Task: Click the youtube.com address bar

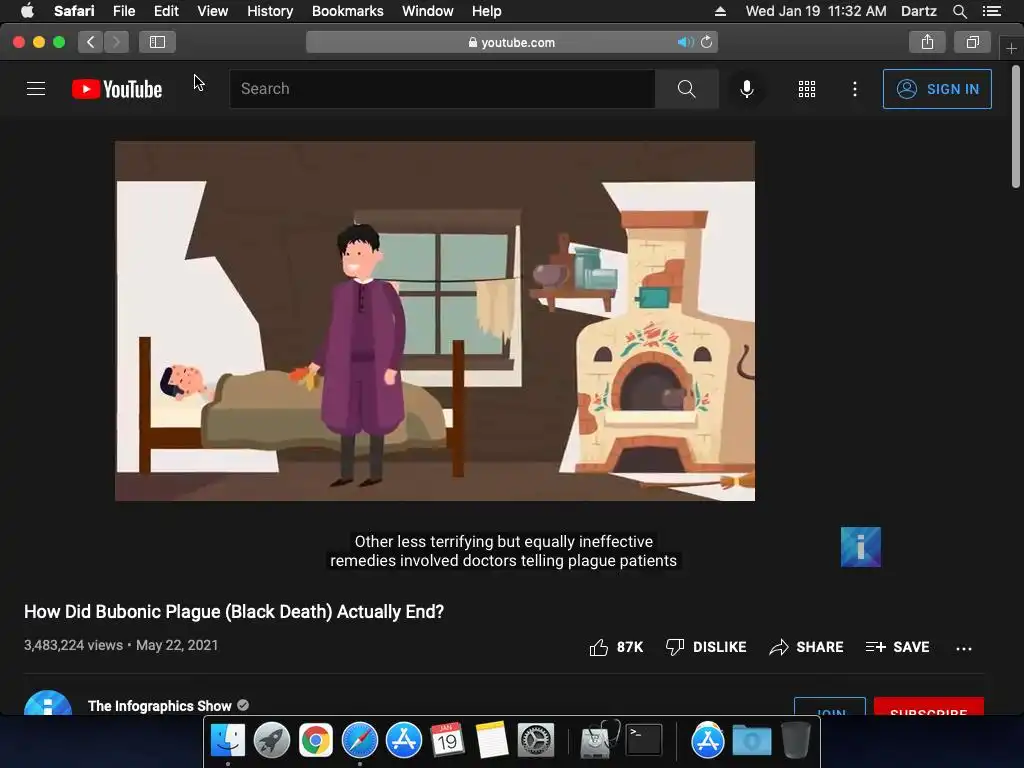Action: tap(512, 42)
